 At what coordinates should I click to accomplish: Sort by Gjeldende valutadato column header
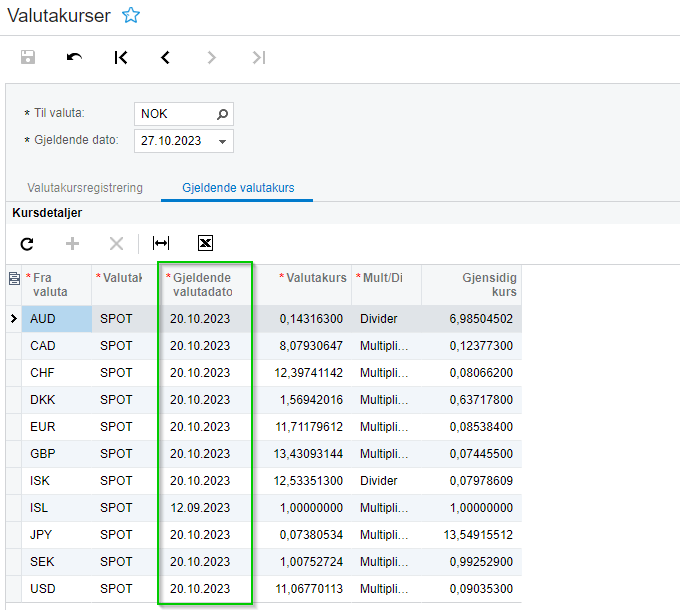205,285
